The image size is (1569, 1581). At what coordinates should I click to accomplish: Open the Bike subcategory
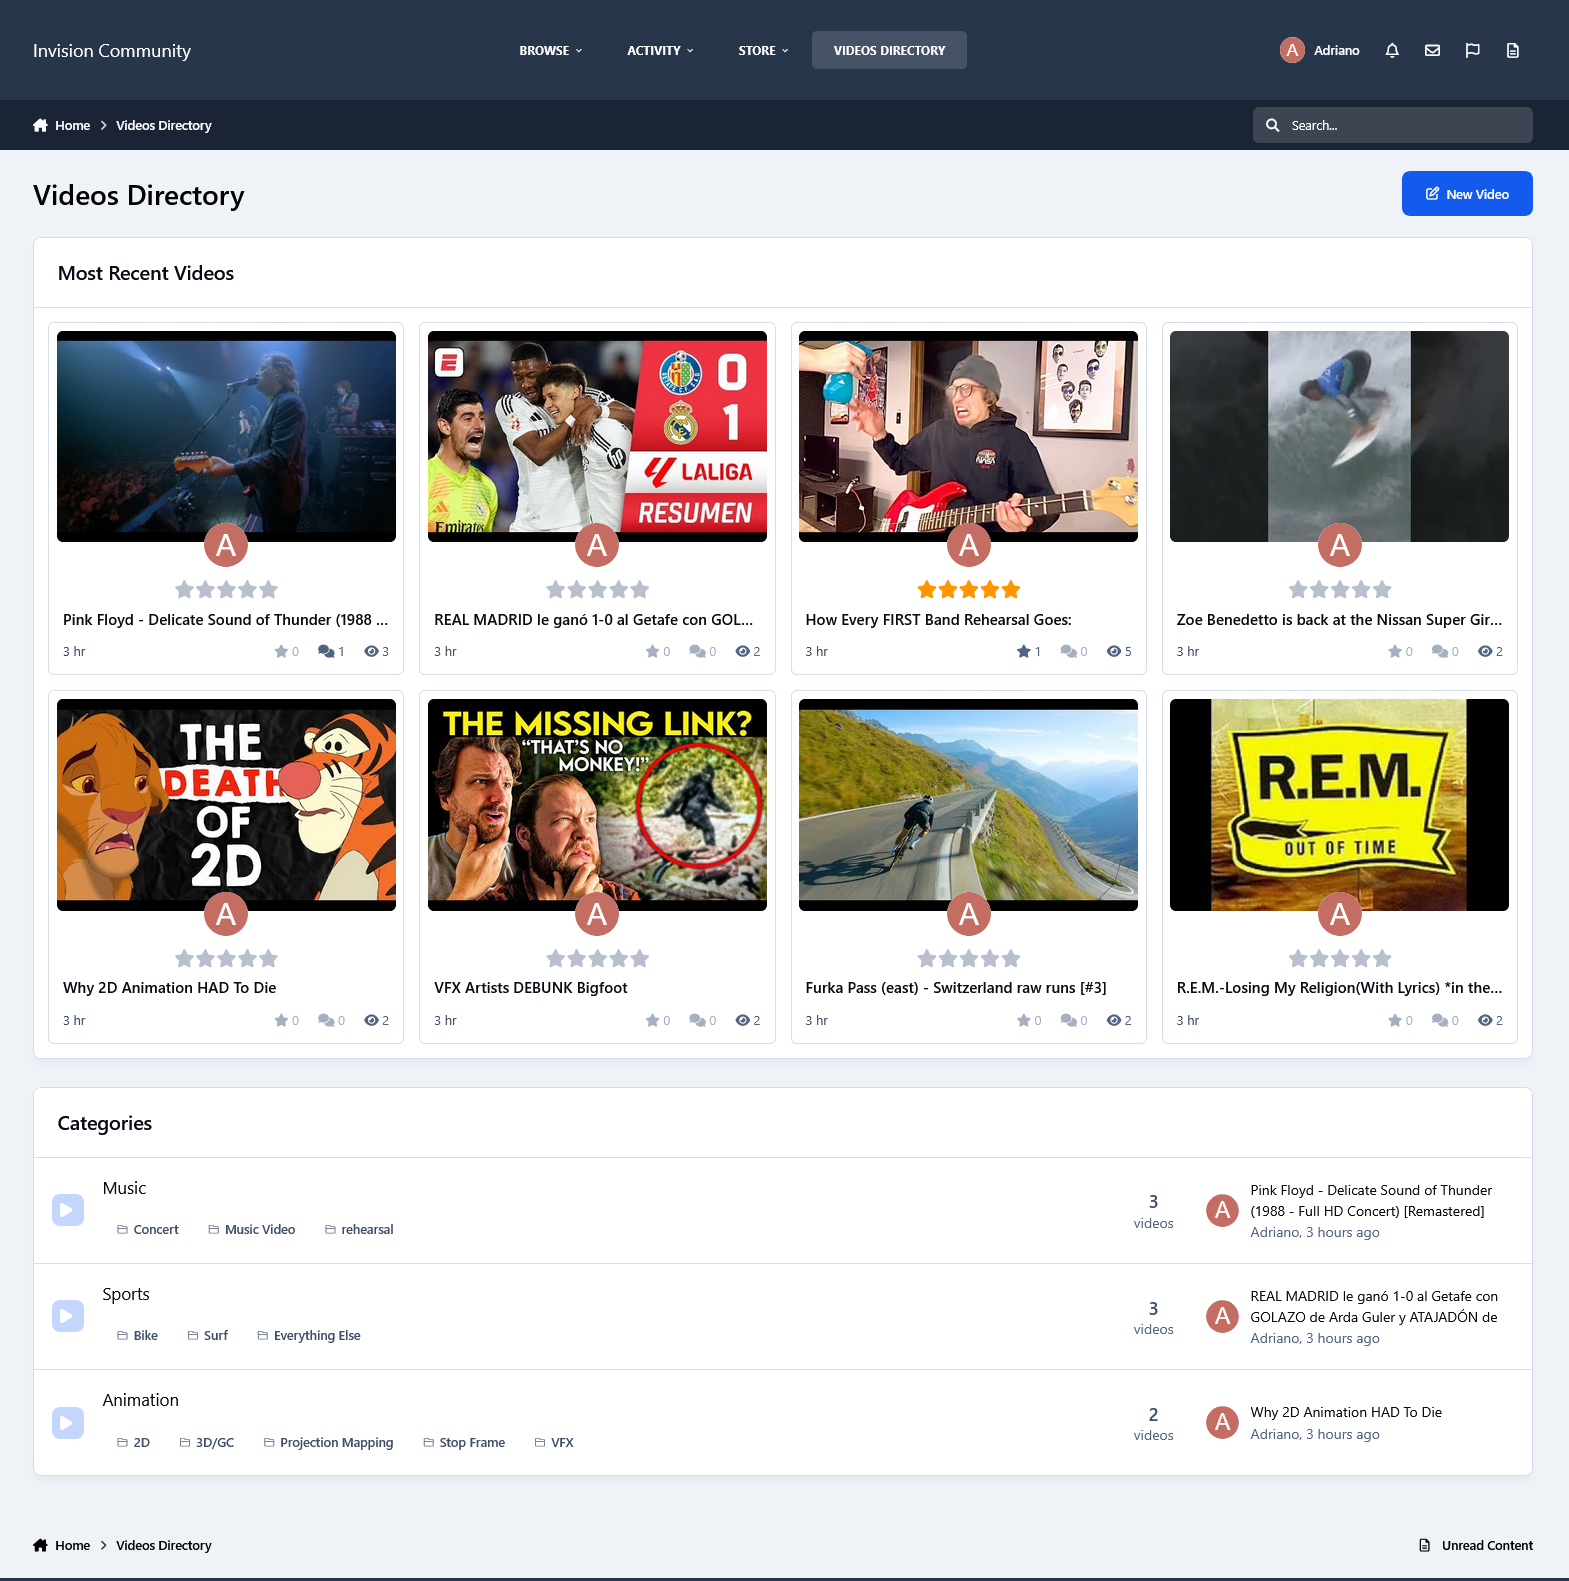point(138,1335)
